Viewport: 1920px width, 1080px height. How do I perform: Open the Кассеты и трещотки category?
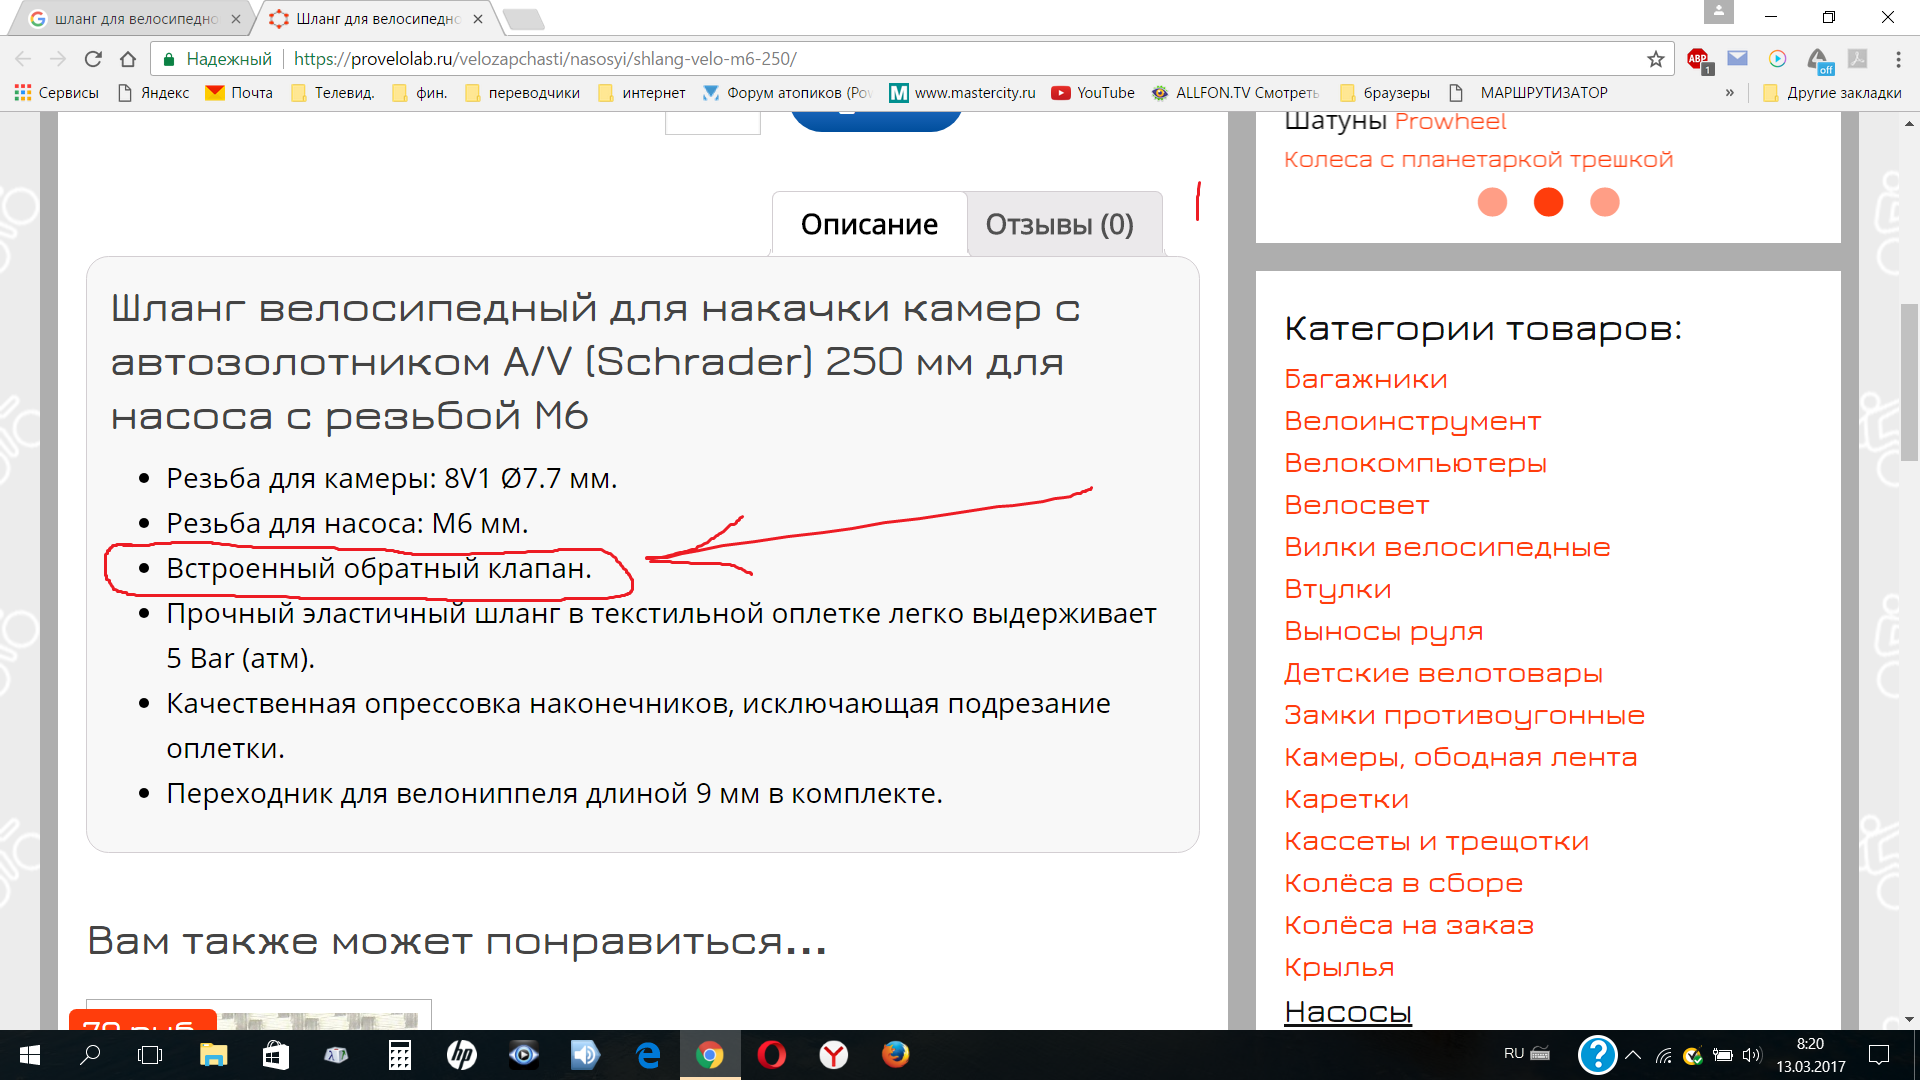coord(1436,841)
